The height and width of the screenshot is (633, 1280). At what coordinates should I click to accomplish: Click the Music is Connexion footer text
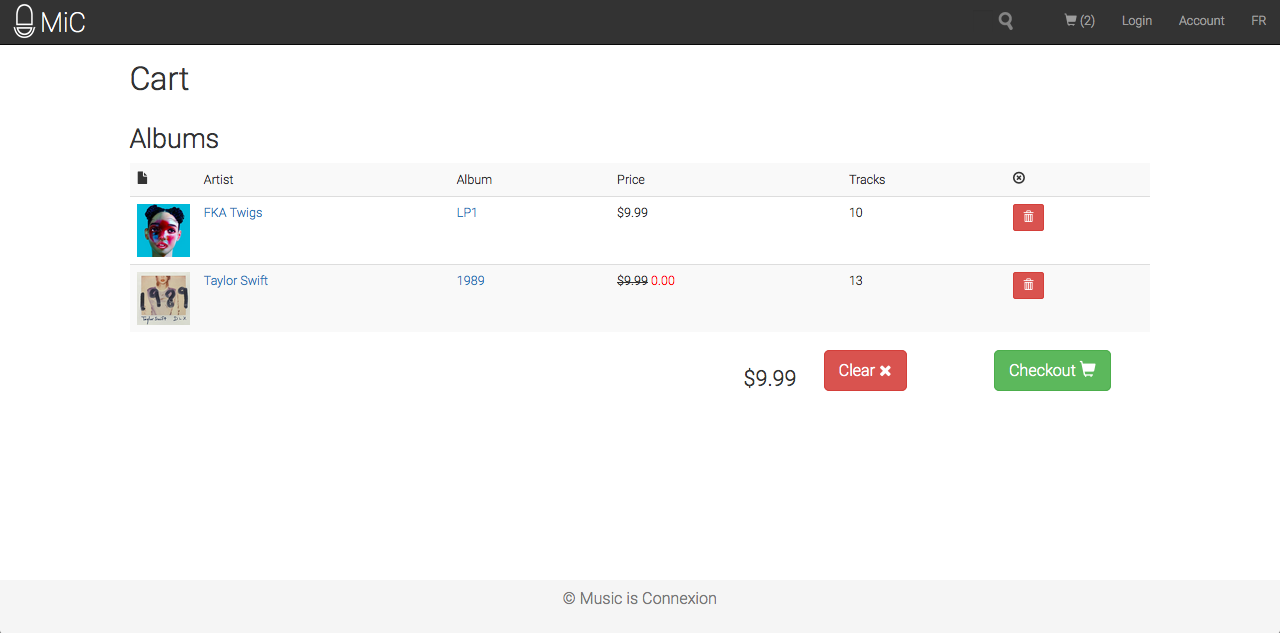pos(640,598)
